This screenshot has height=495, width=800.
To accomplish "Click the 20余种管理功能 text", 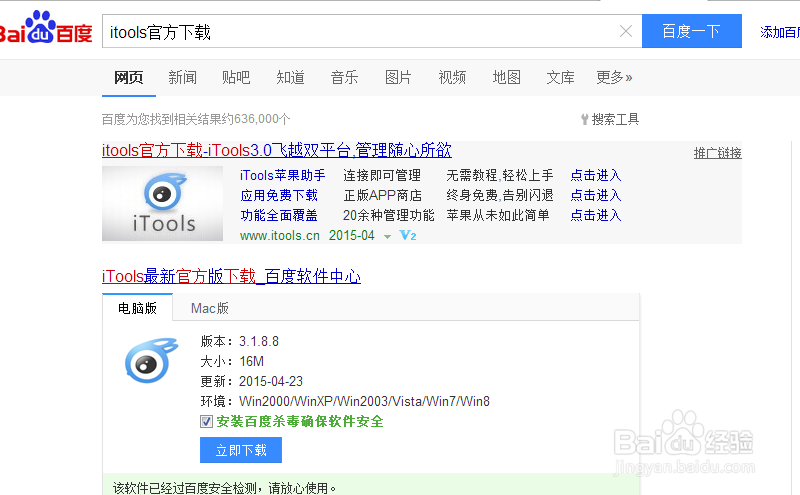I will [x=388, y=215].
